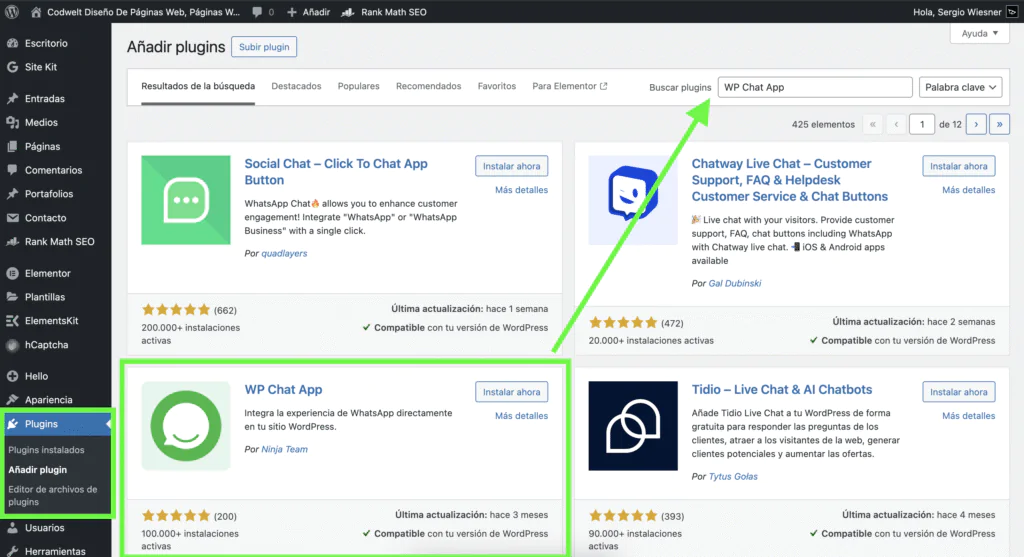Viewport: 1024px width, 557px height.
Task: Click the Social Chat plugin icon
Action: pyautogui.click(x=186, y=200)
